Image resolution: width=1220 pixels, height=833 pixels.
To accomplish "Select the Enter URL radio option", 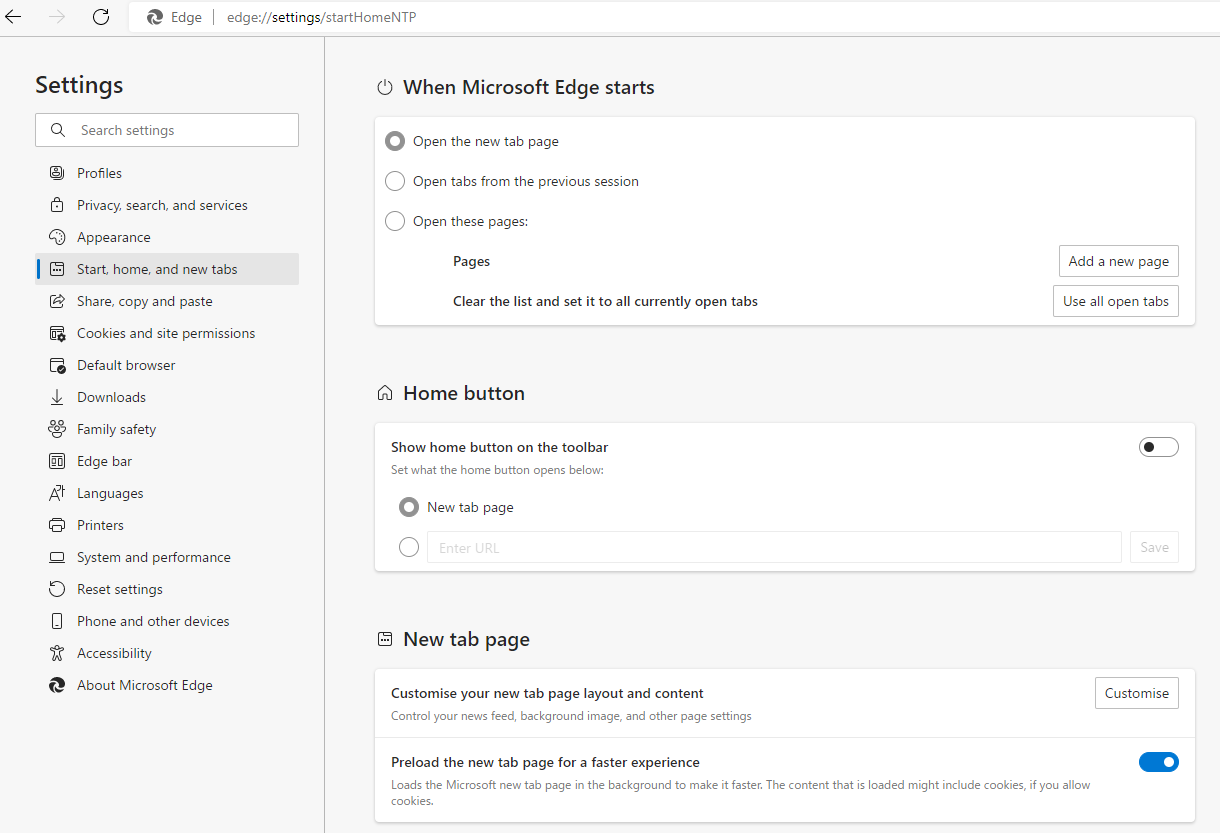I will (409, 547).
